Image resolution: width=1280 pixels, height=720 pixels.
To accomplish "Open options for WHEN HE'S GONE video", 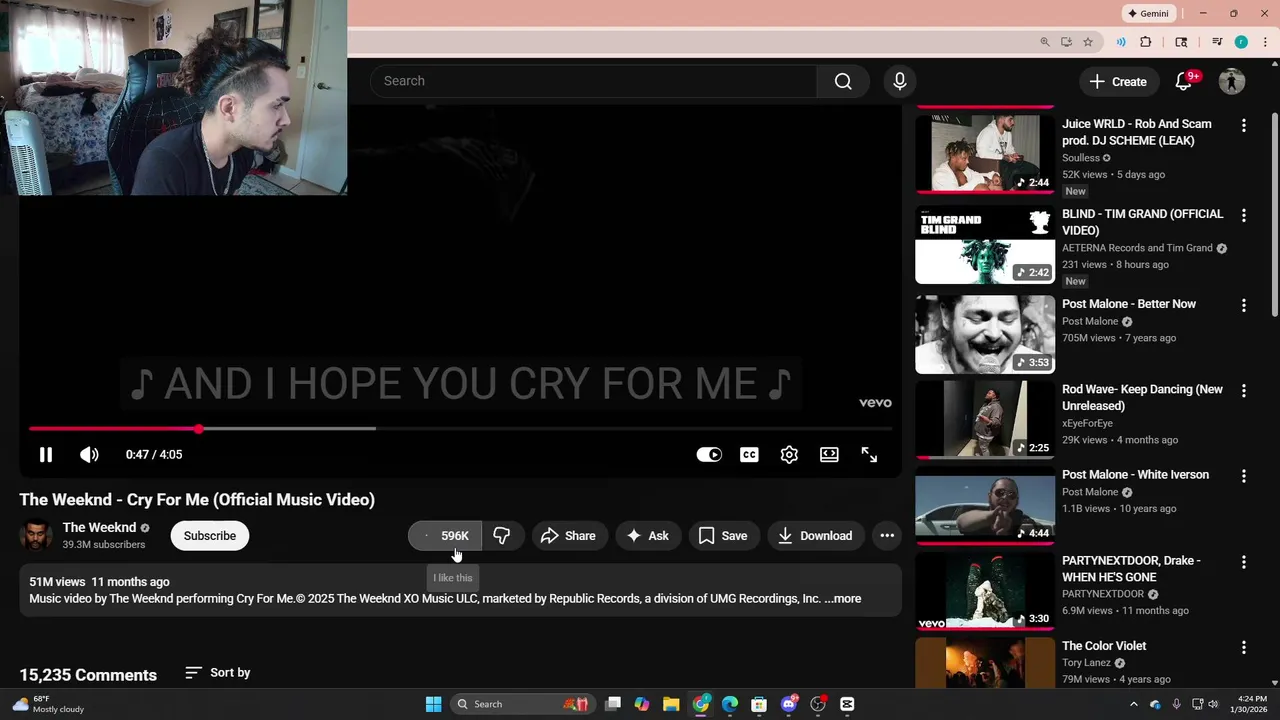I will (x=1244, y=563).
